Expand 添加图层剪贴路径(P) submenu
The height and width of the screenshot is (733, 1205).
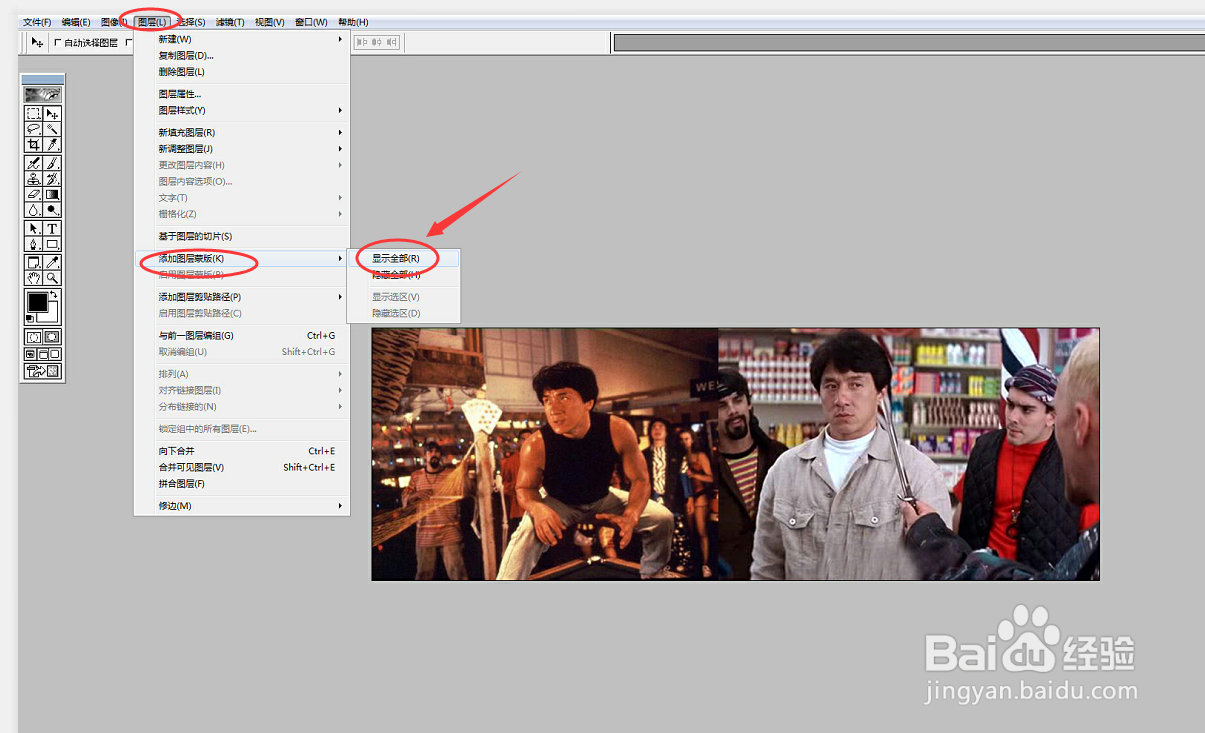[x=242, y=297]
